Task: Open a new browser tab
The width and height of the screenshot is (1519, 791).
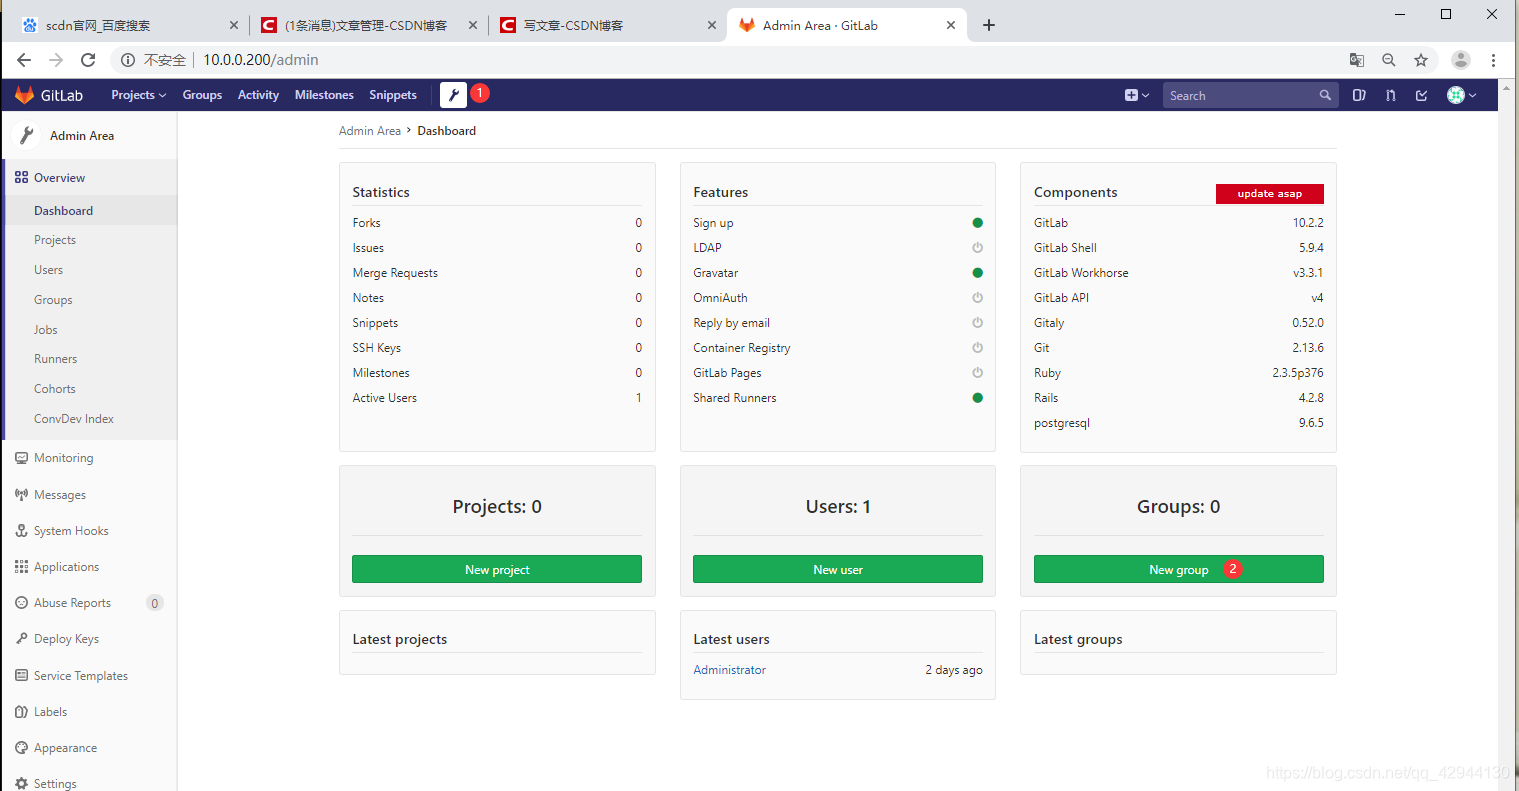Action: 989,25
